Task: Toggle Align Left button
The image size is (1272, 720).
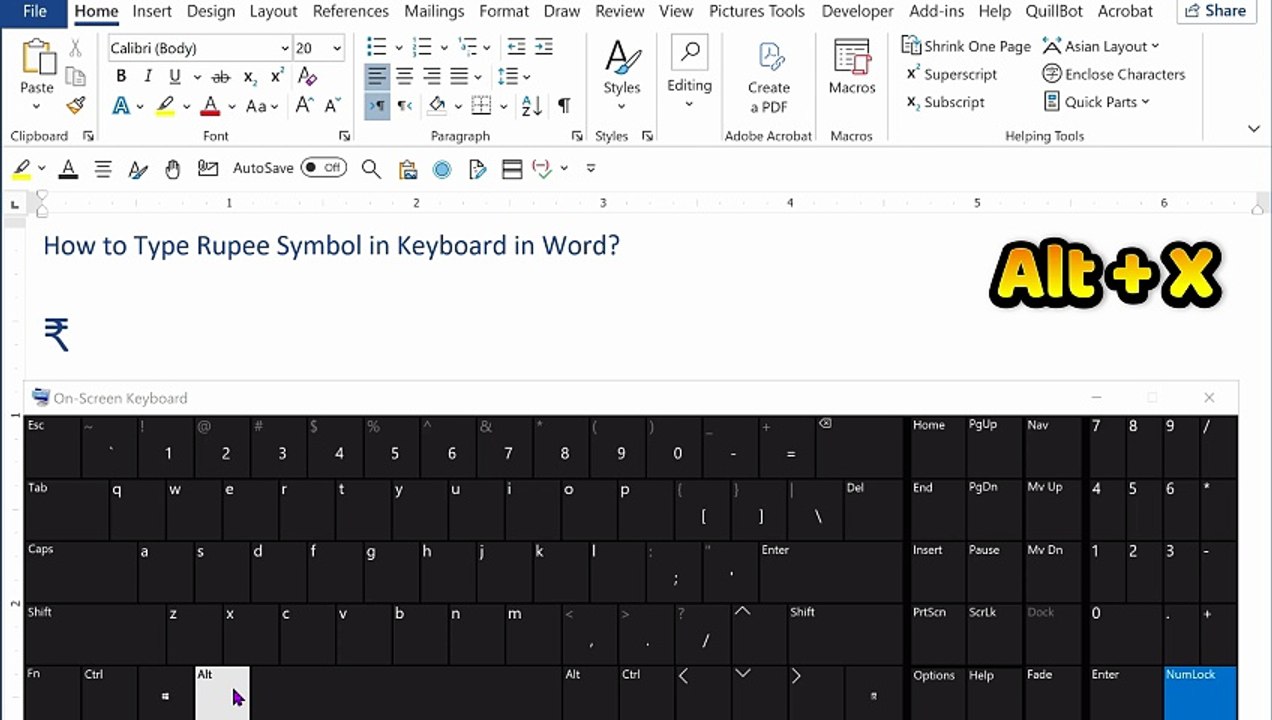Action: (x=377, y=76)
